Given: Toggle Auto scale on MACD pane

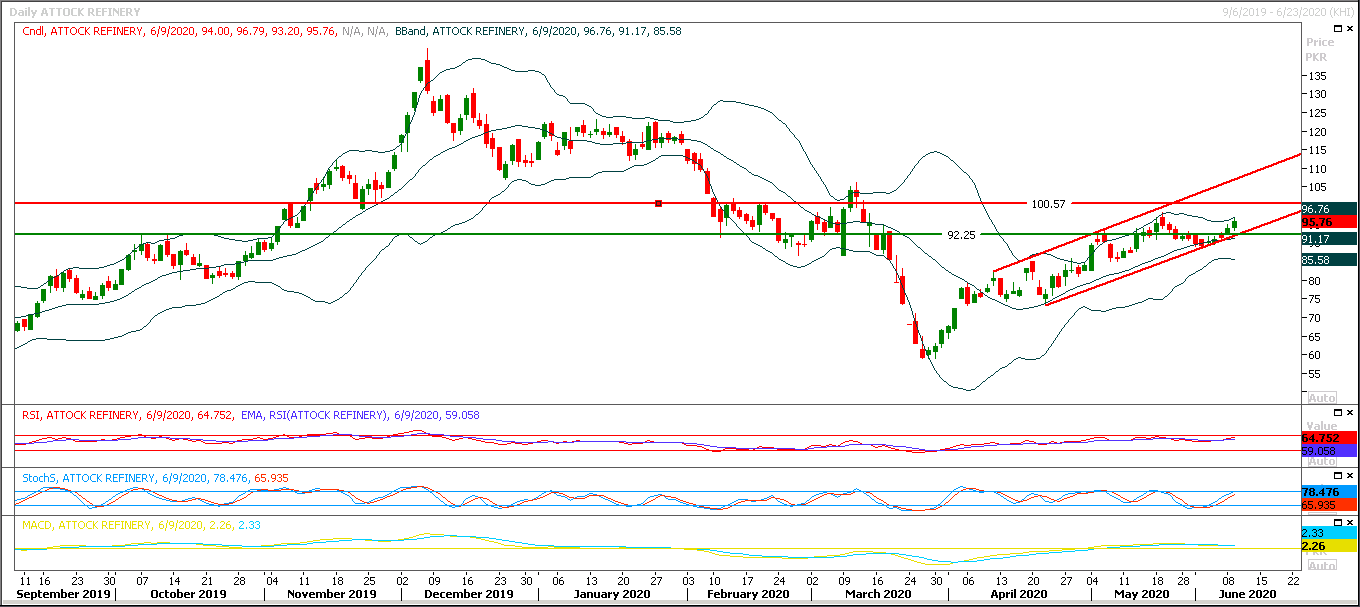Looking at the screenshot, I should point(1321,565).
